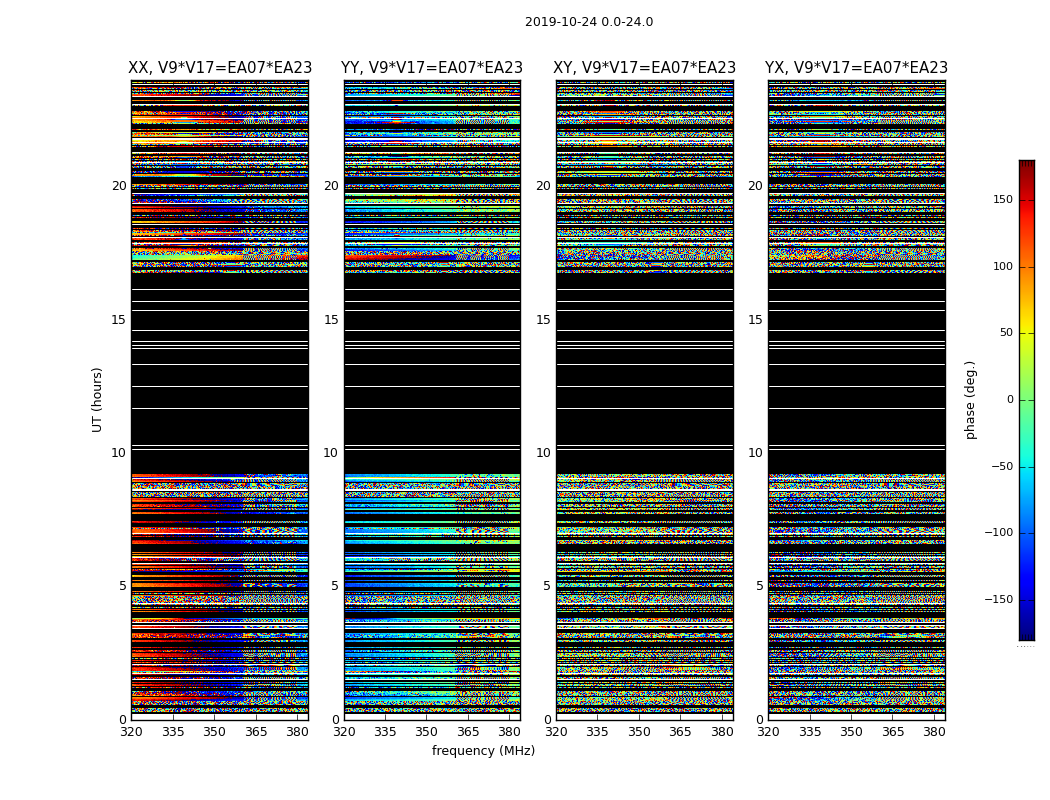Click the 335 frequency tick under XY panel
This screenshot has height=800, width=1050.
[597, 732]
